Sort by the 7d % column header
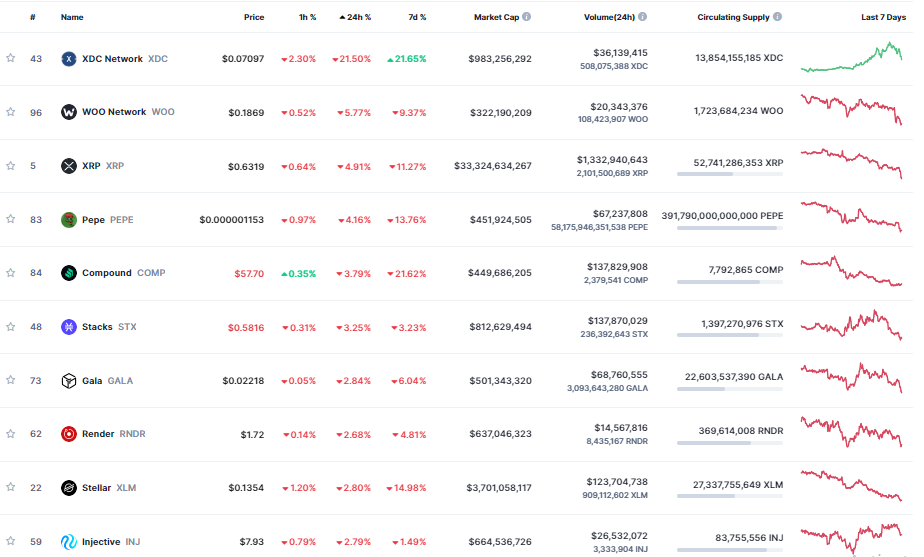 [x=416, y=17]
